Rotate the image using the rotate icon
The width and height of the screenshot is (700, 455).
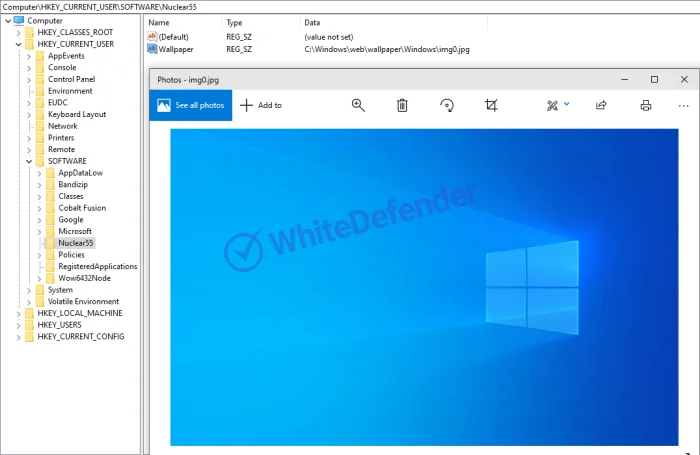click(446, 105)
